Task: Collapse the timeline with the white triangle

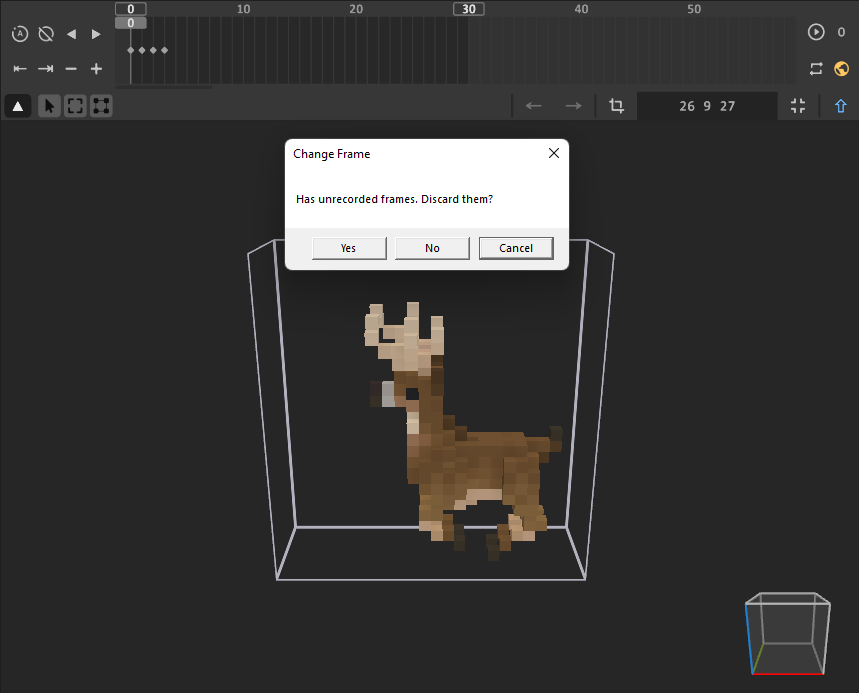Action: [18, 106]
